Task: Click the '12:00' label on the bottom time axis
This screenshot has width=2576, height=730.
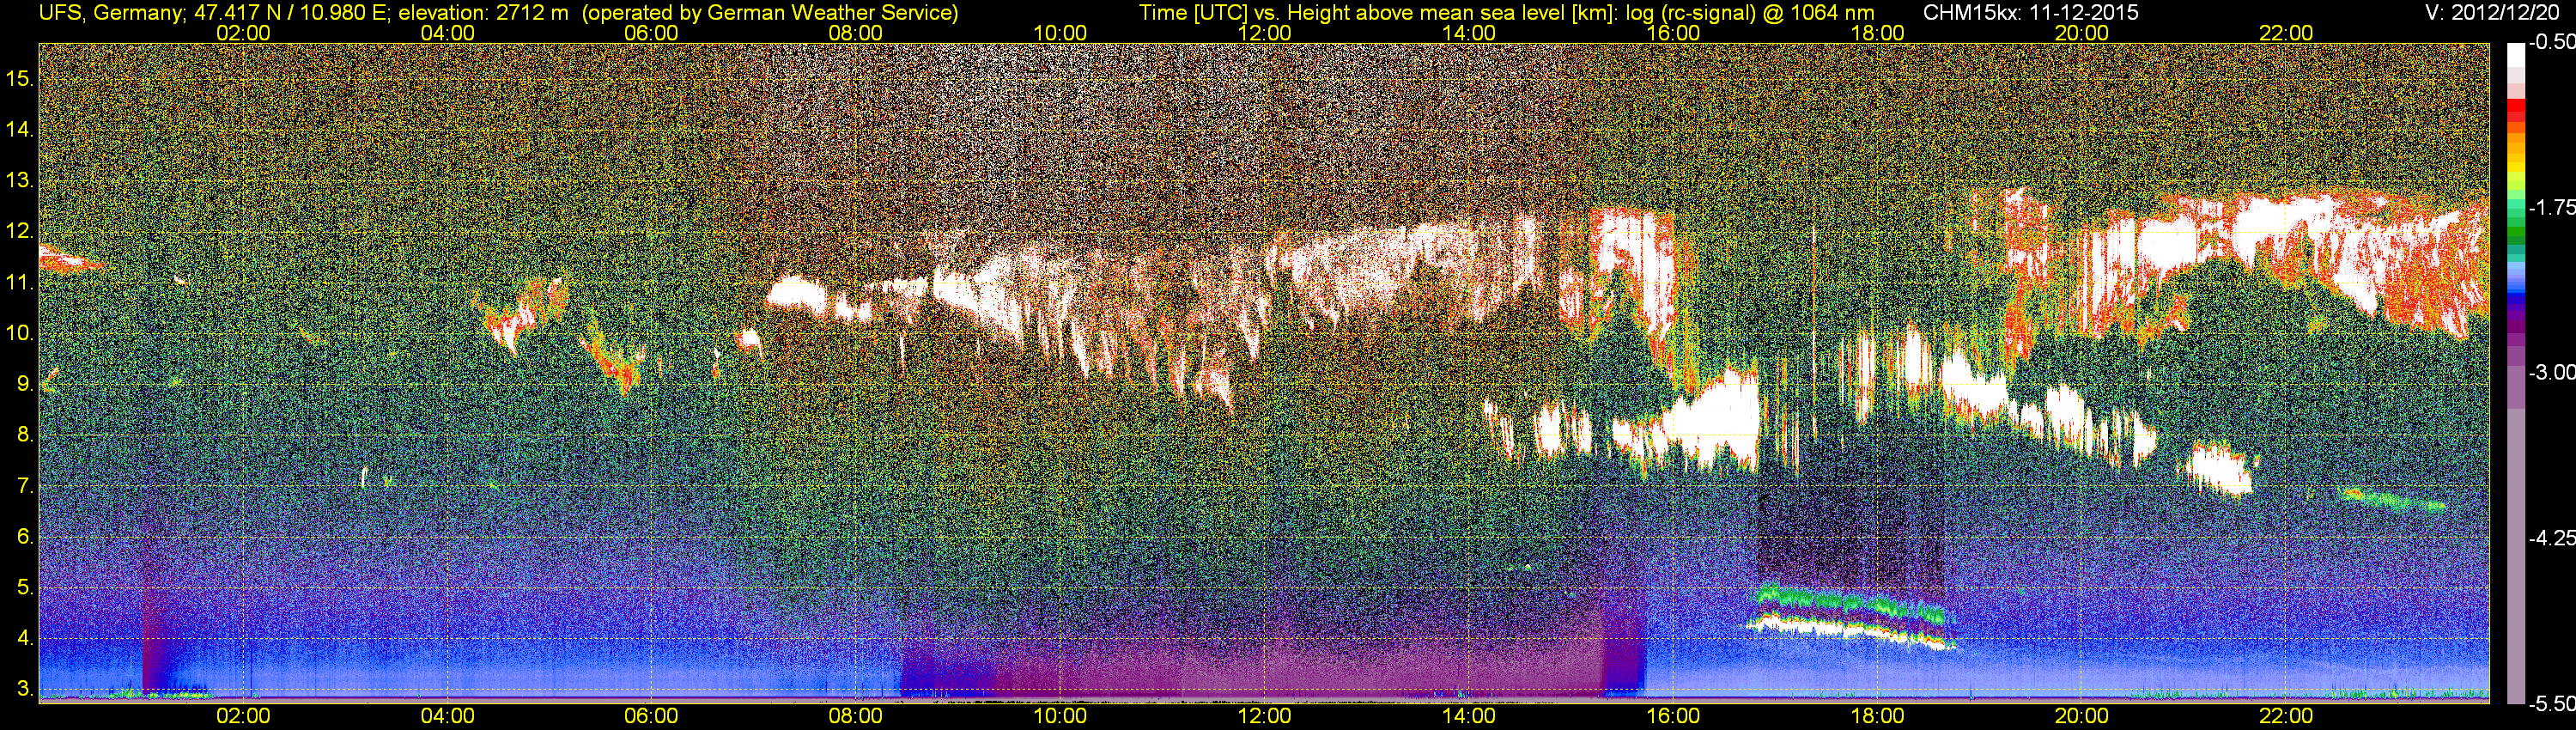Action: 1265,716
